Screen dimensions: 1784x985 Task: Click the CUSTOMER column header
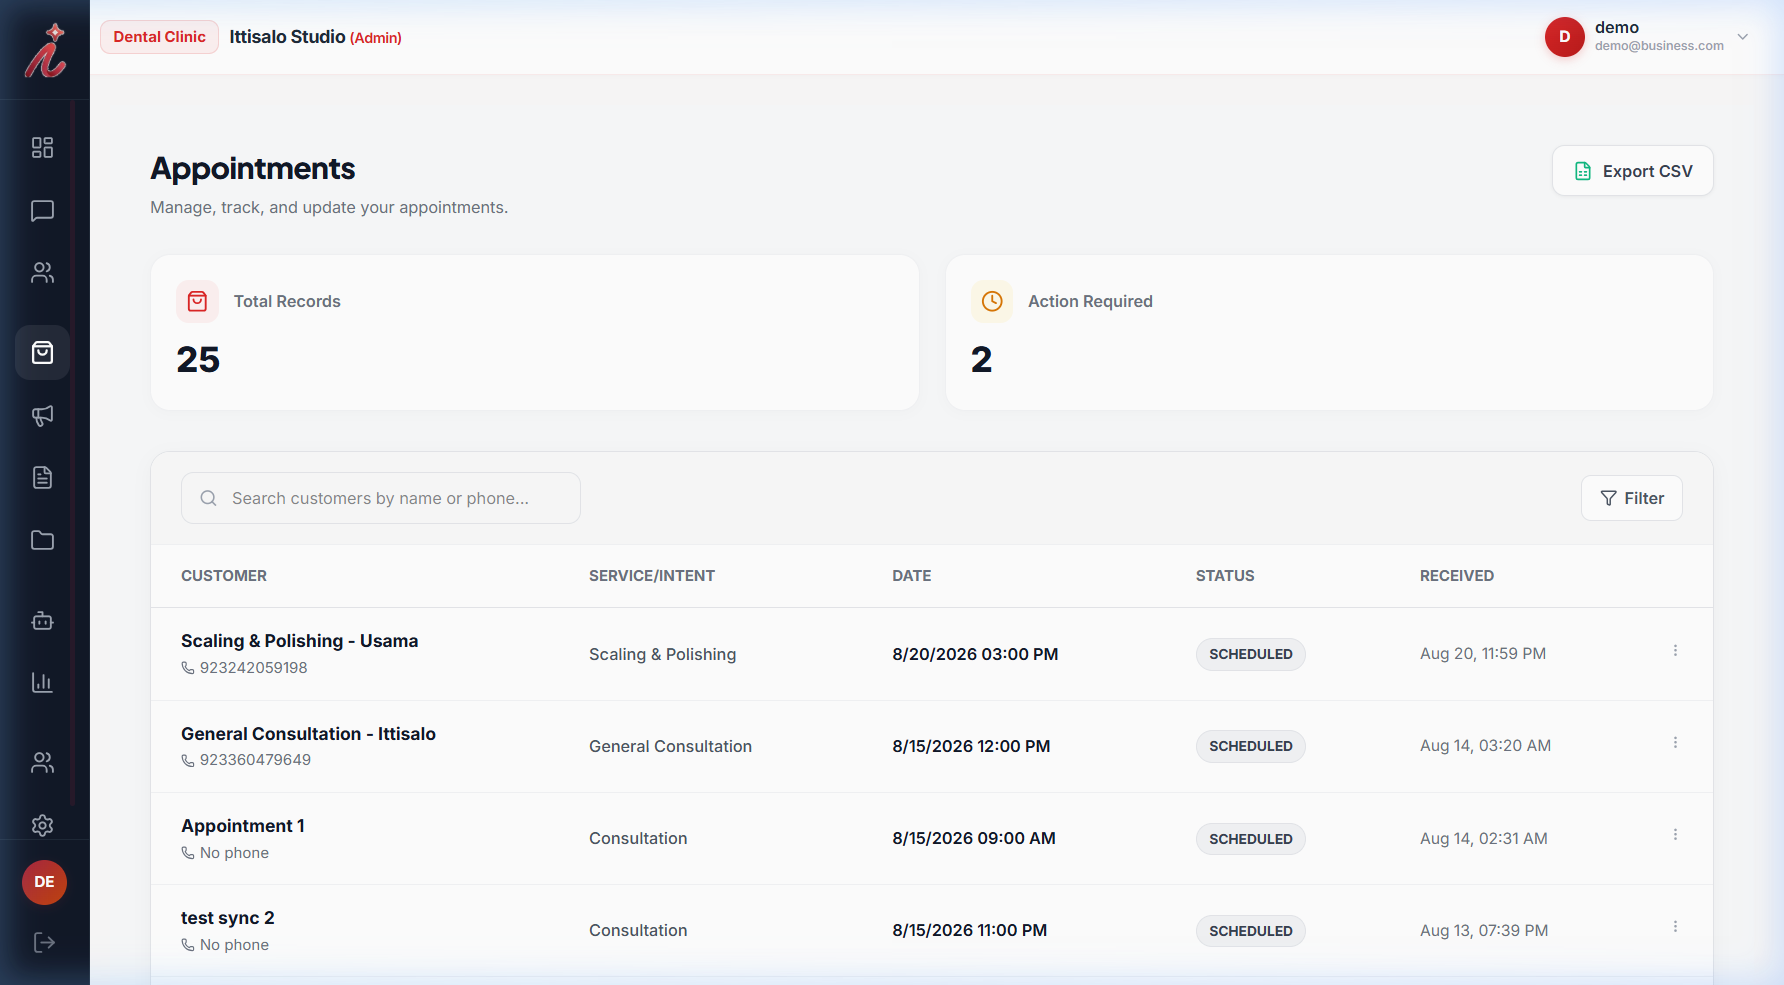224,576
